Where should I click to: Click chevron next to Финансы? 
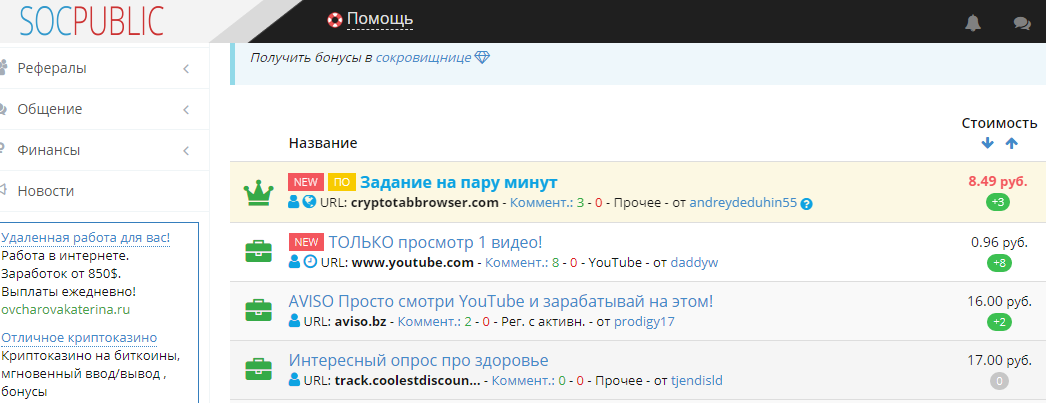186,151
